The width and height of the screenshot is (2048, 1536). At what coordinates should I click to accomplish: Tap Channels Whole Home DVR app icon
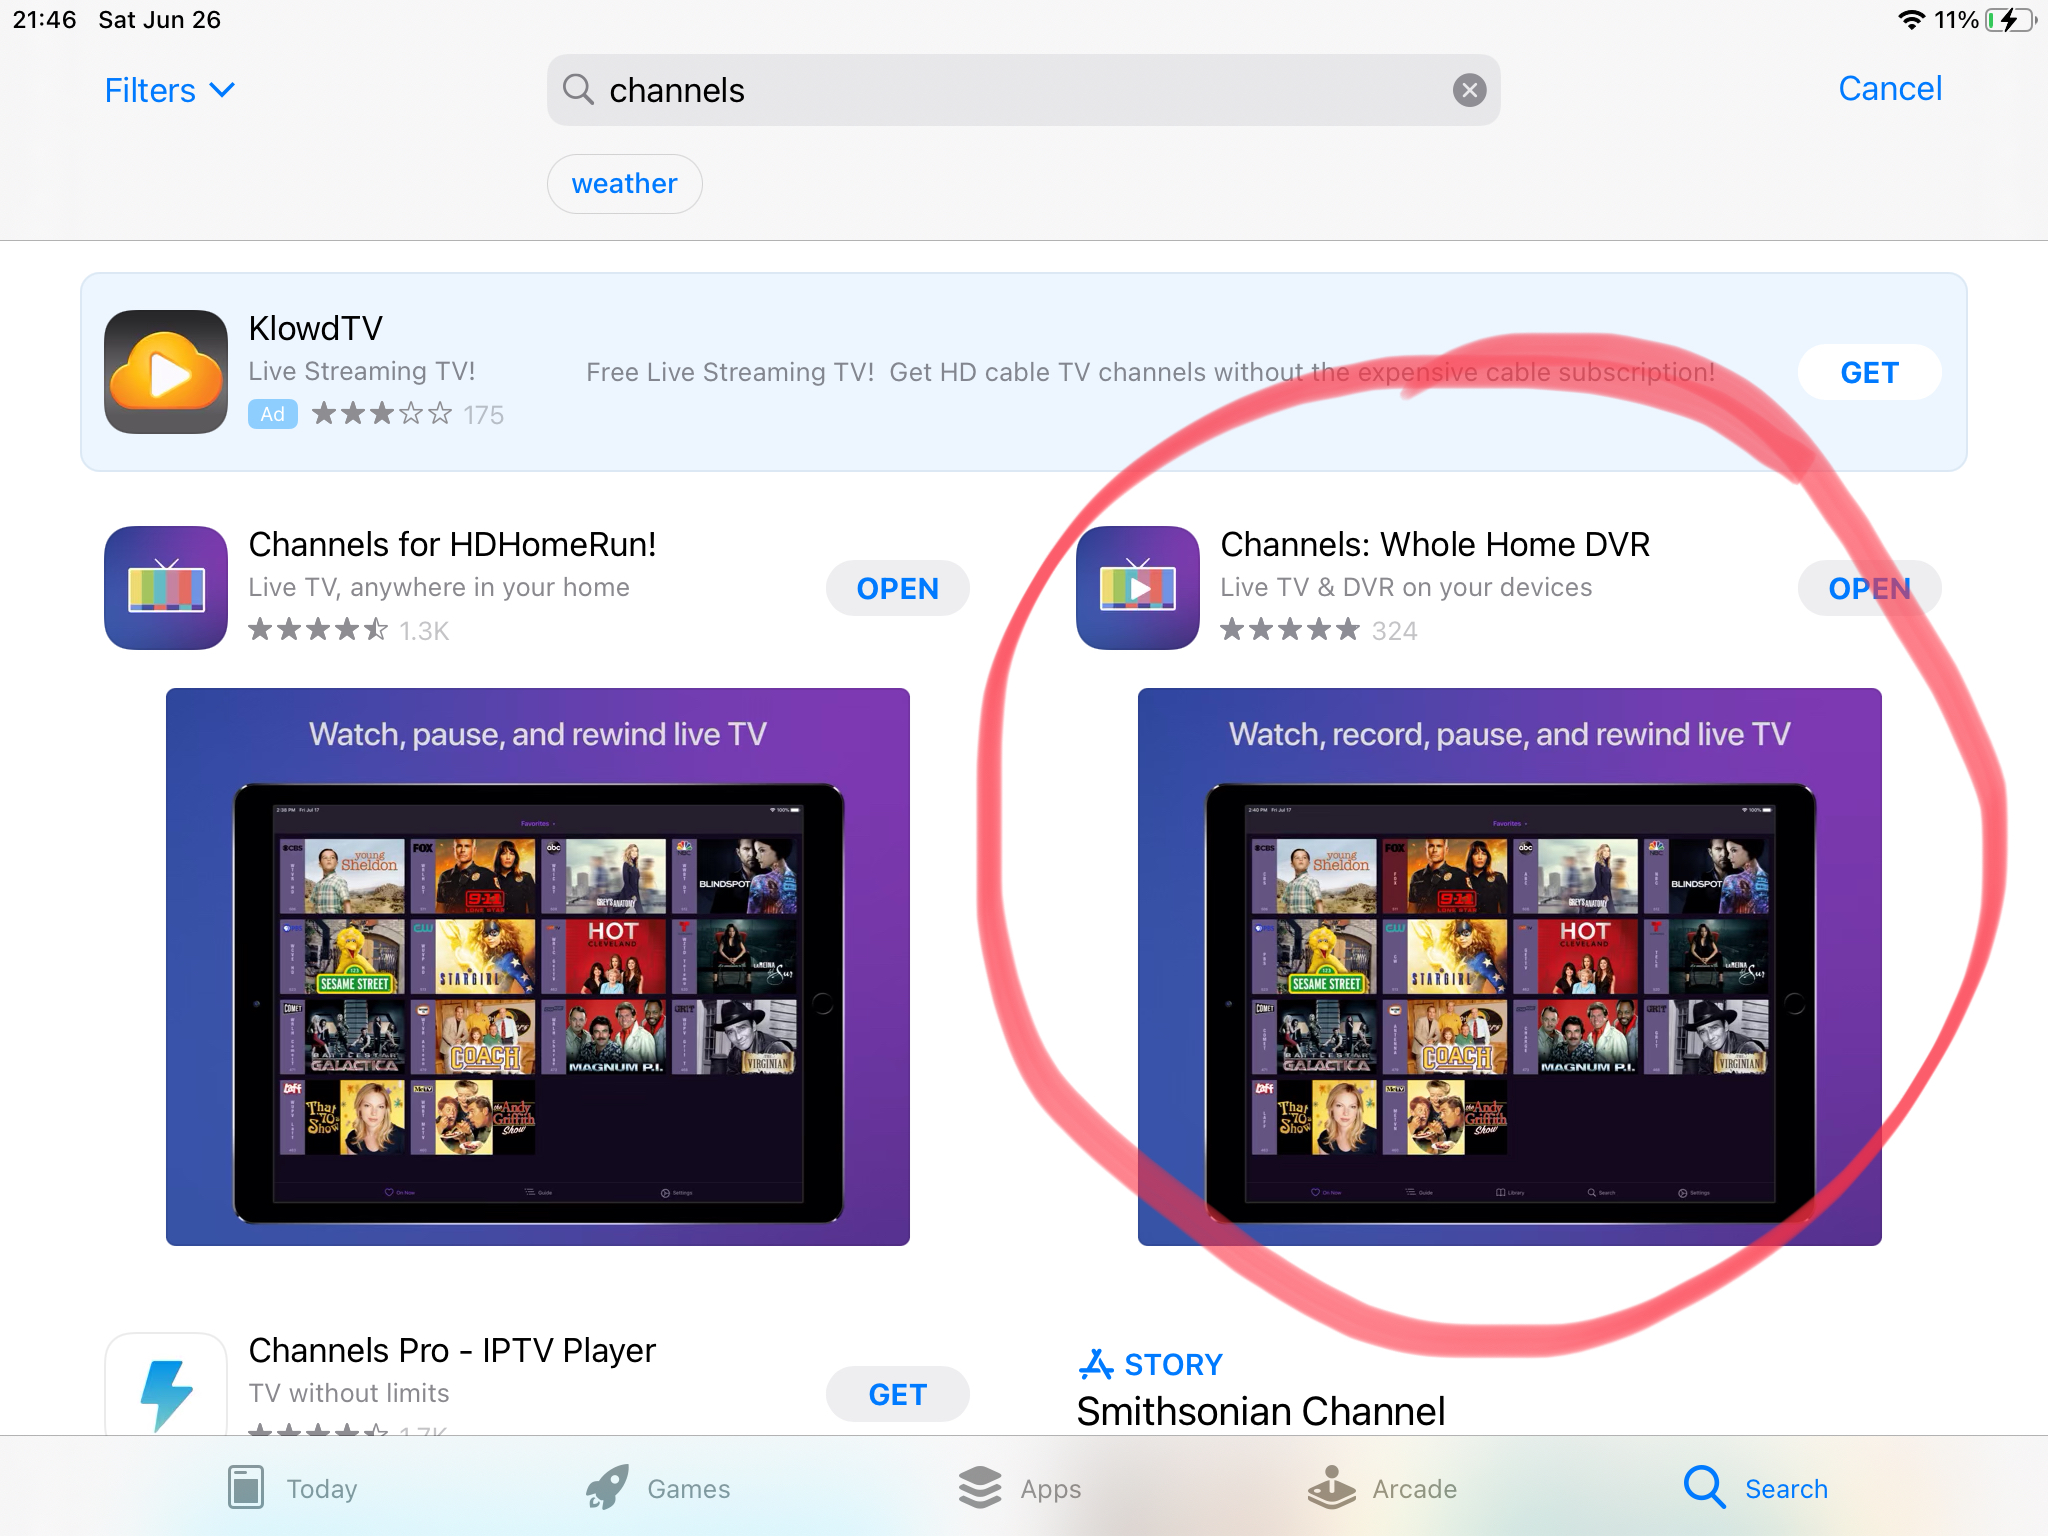tap(1138, 588)
